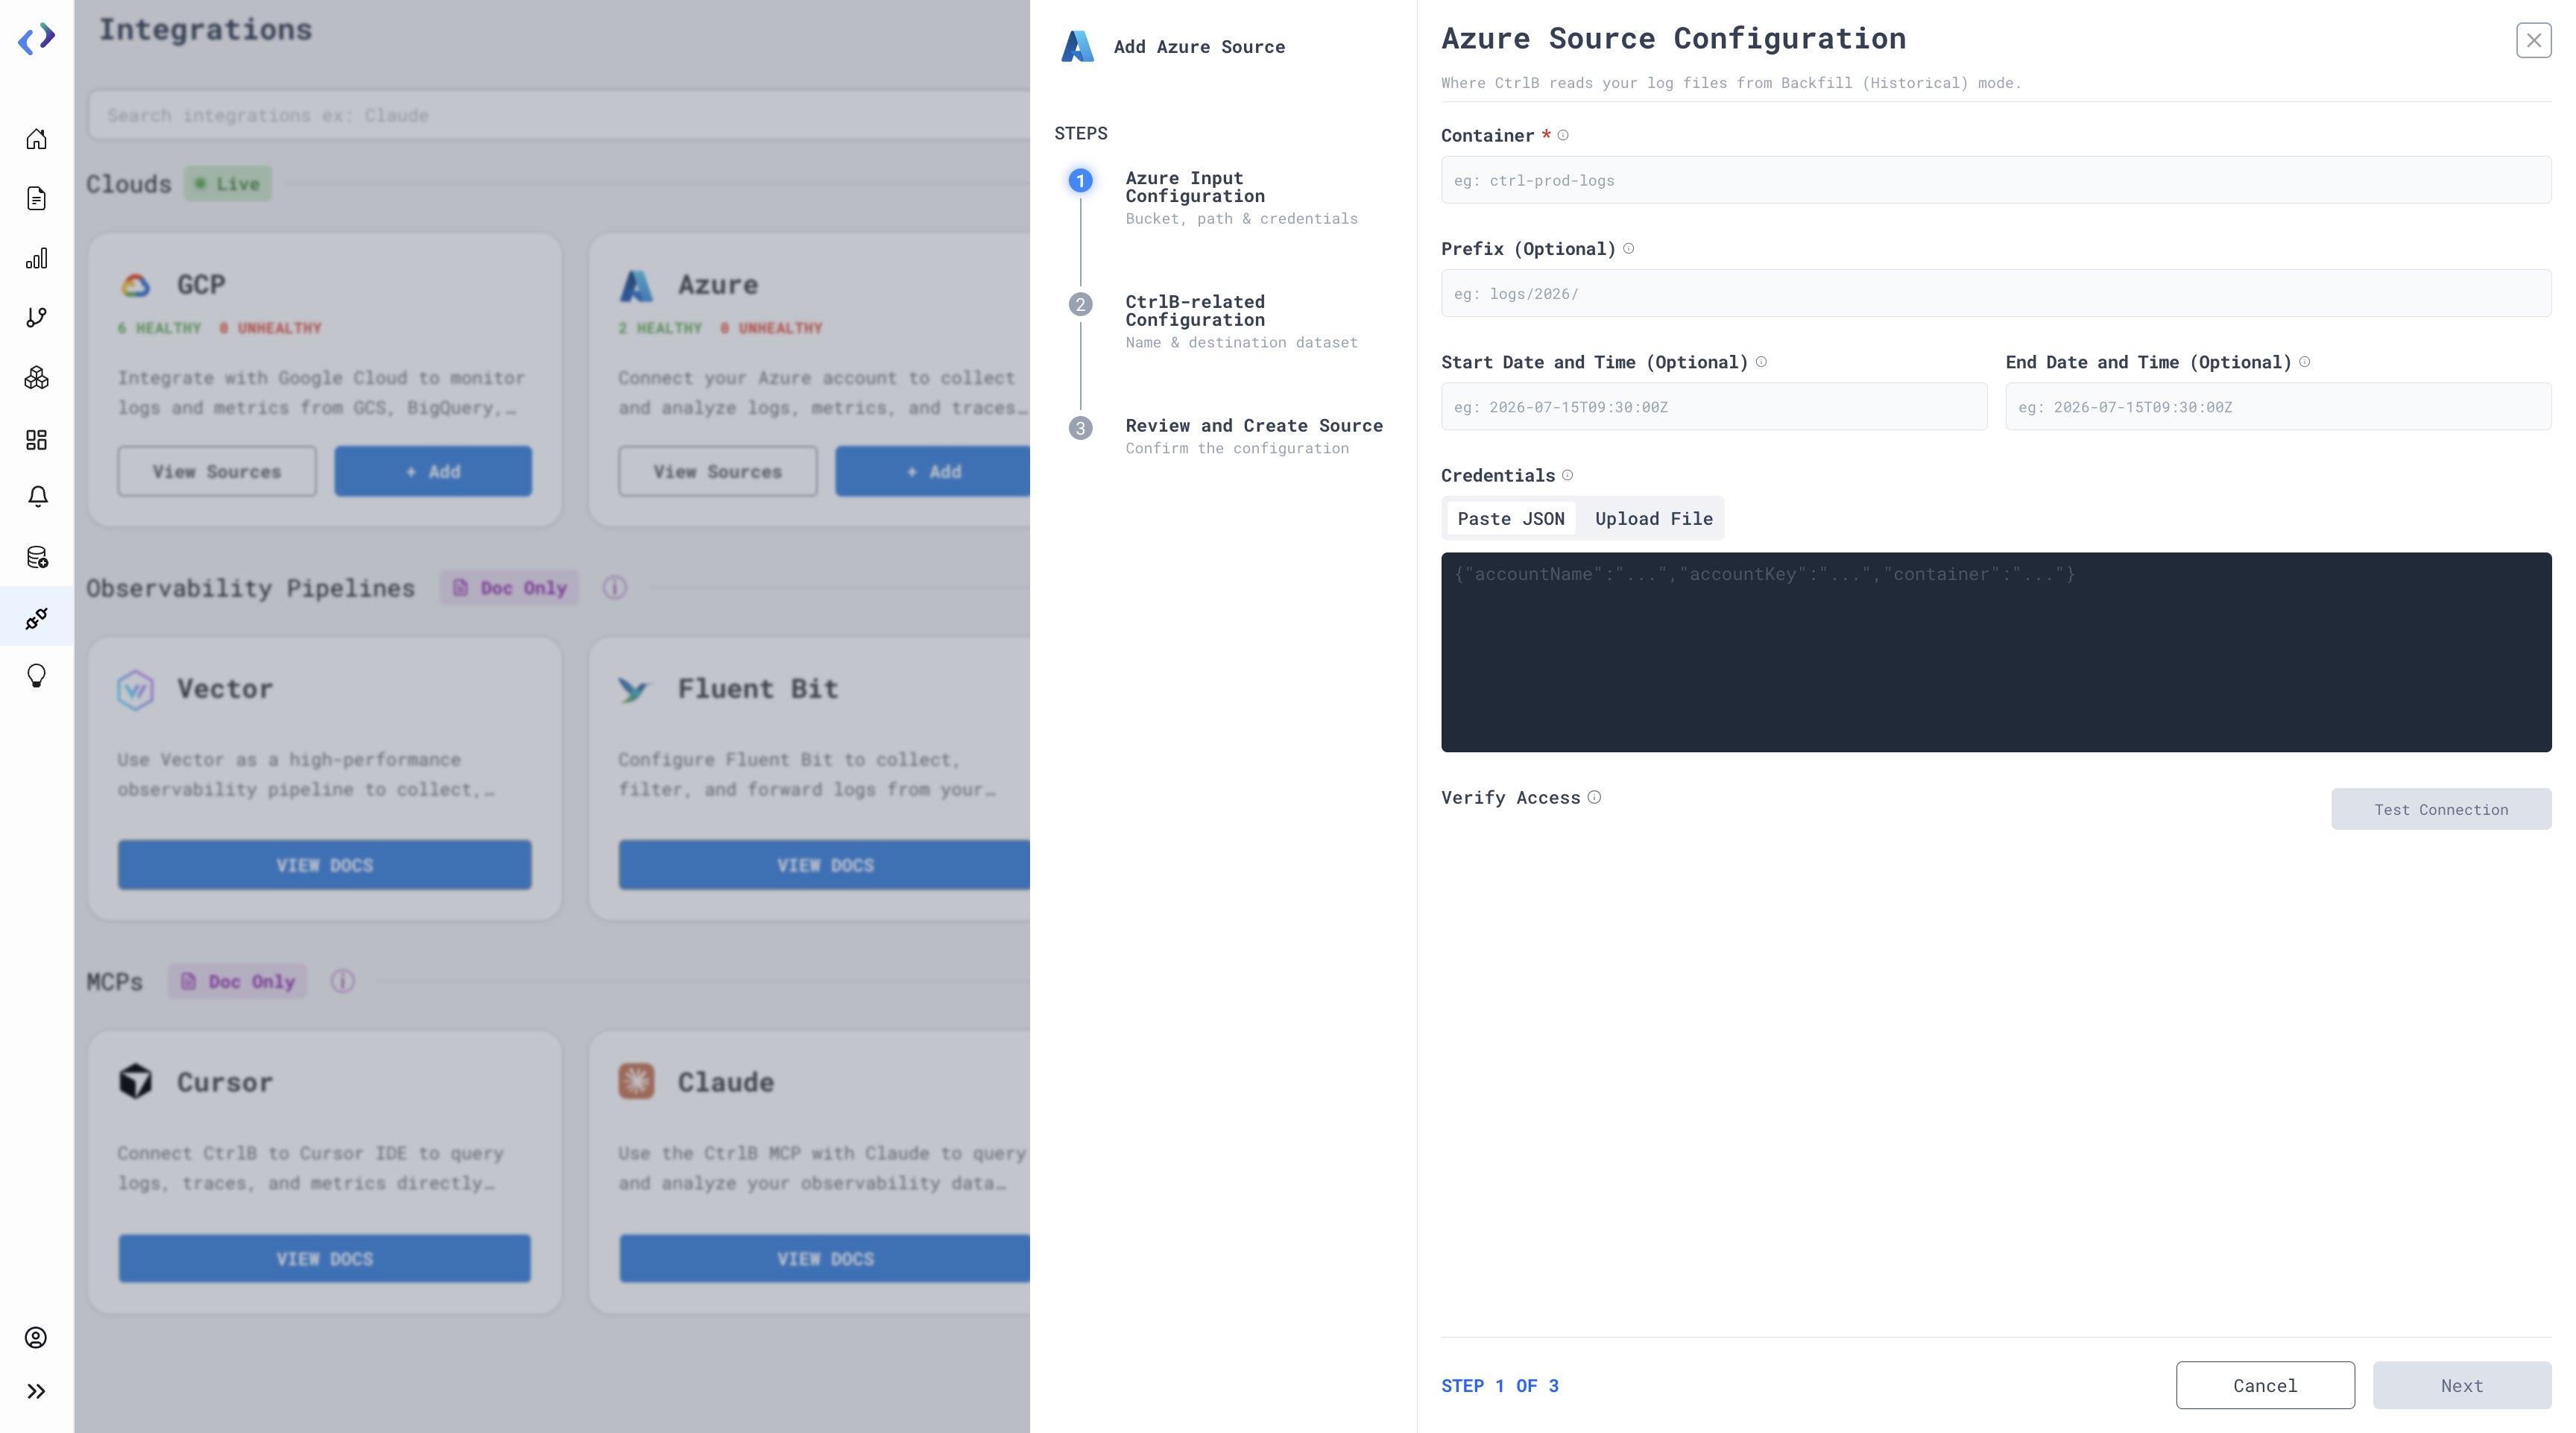Click + Add on the Azure card
This screenshot has width=2576, height=1433.
933,471
